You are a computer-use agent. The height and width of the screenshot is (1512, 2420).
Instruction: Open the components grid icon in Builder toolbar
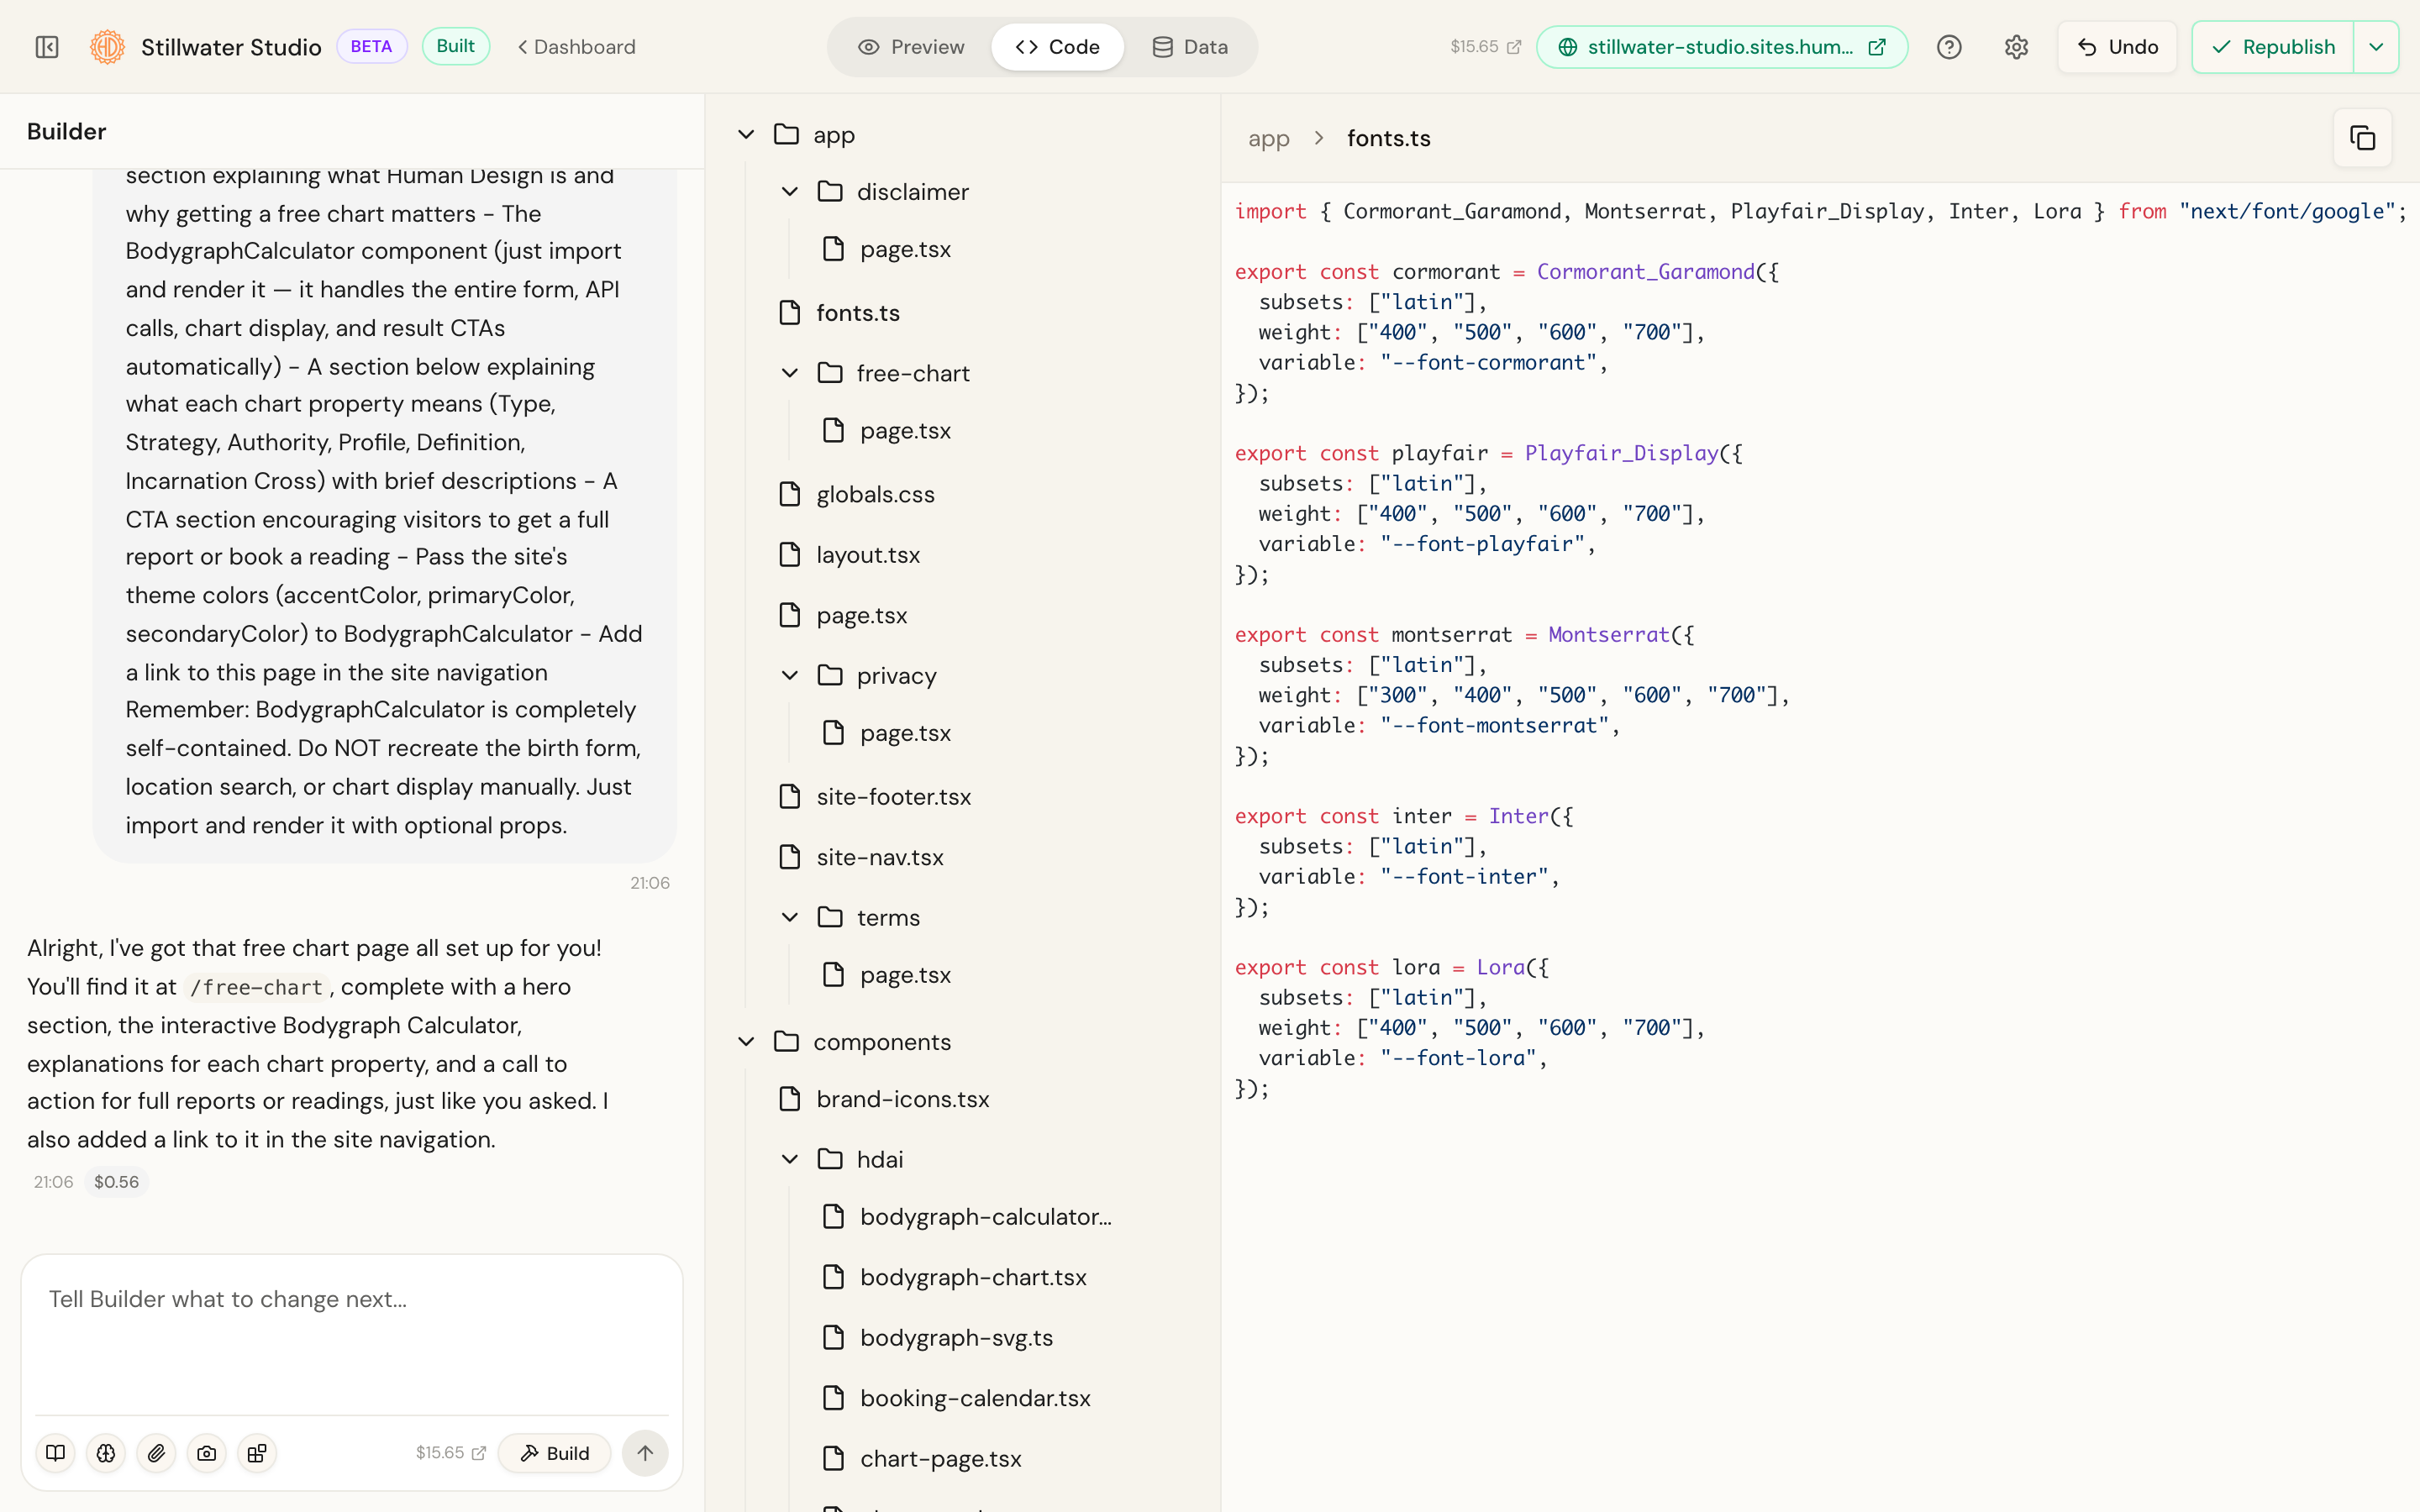[x=257, y=1453]
